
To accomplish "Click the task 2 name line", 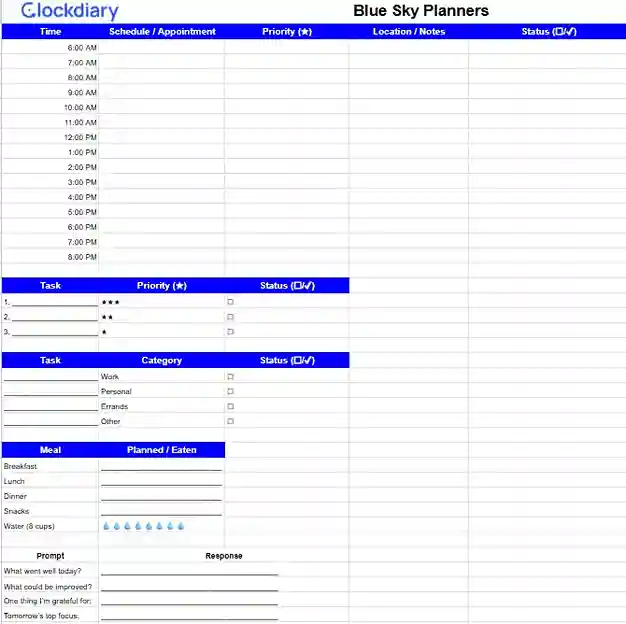I will pyautogui.click(x=55, y=320).
